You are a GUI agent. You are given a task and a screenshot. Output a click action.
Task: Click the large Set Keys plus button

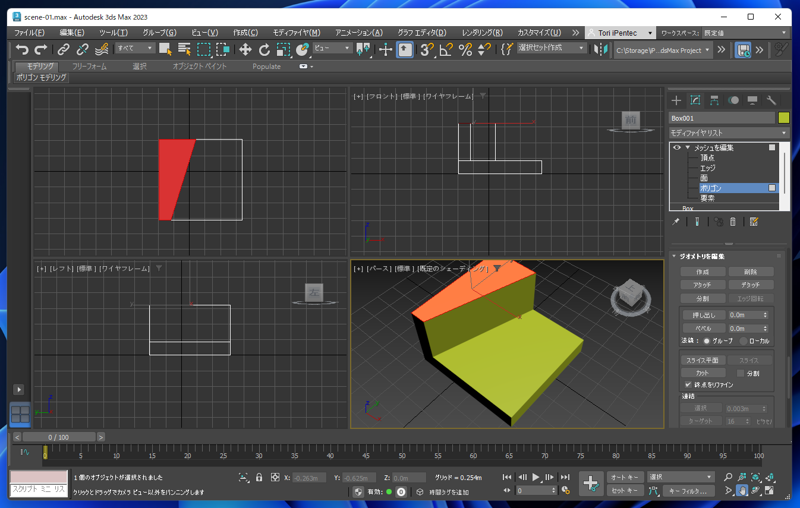tap(591, 483)
